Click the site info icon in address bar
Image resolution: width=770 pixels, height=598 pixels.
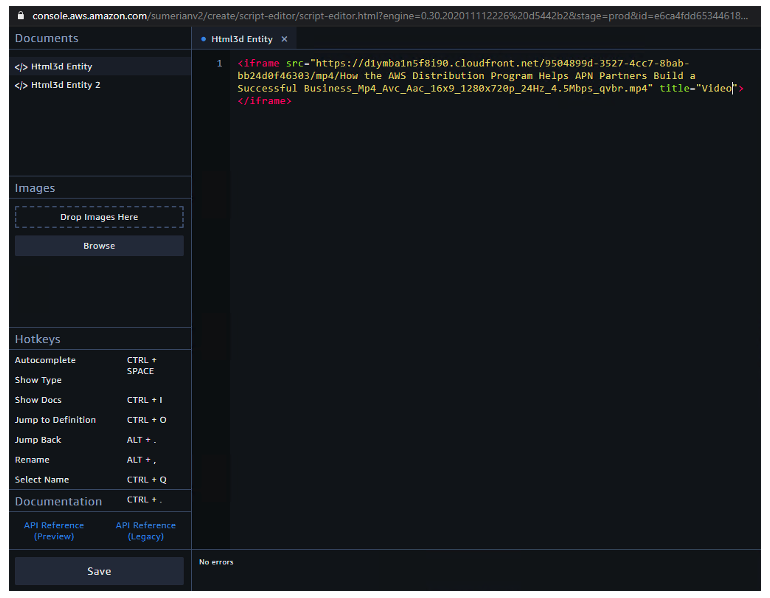(21, 15)
